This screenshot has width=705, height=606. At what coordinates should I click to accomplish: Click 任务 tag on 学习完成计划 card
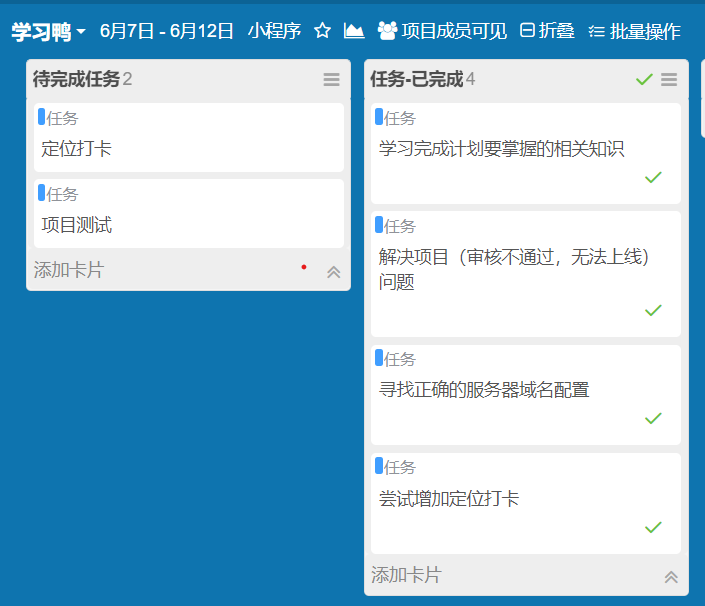[x=396, y=118]
